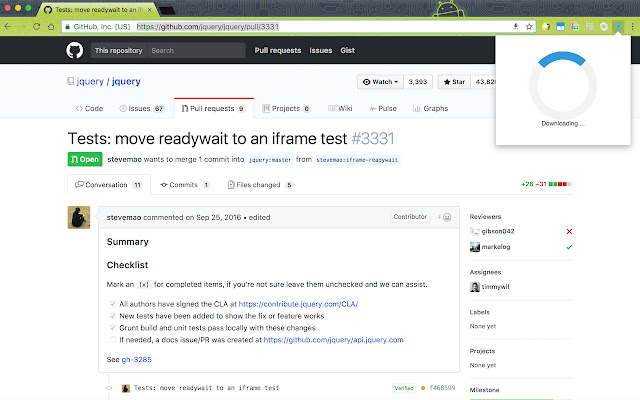Screen dimensions: 640x400
Task: Click the Star button
Action: click(x=454, y=82)
